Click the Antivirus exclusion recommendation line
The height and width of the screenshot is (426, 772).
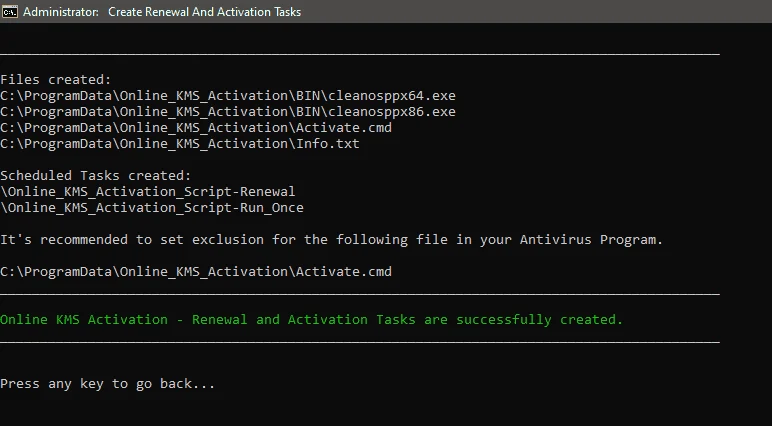[331, 240]
